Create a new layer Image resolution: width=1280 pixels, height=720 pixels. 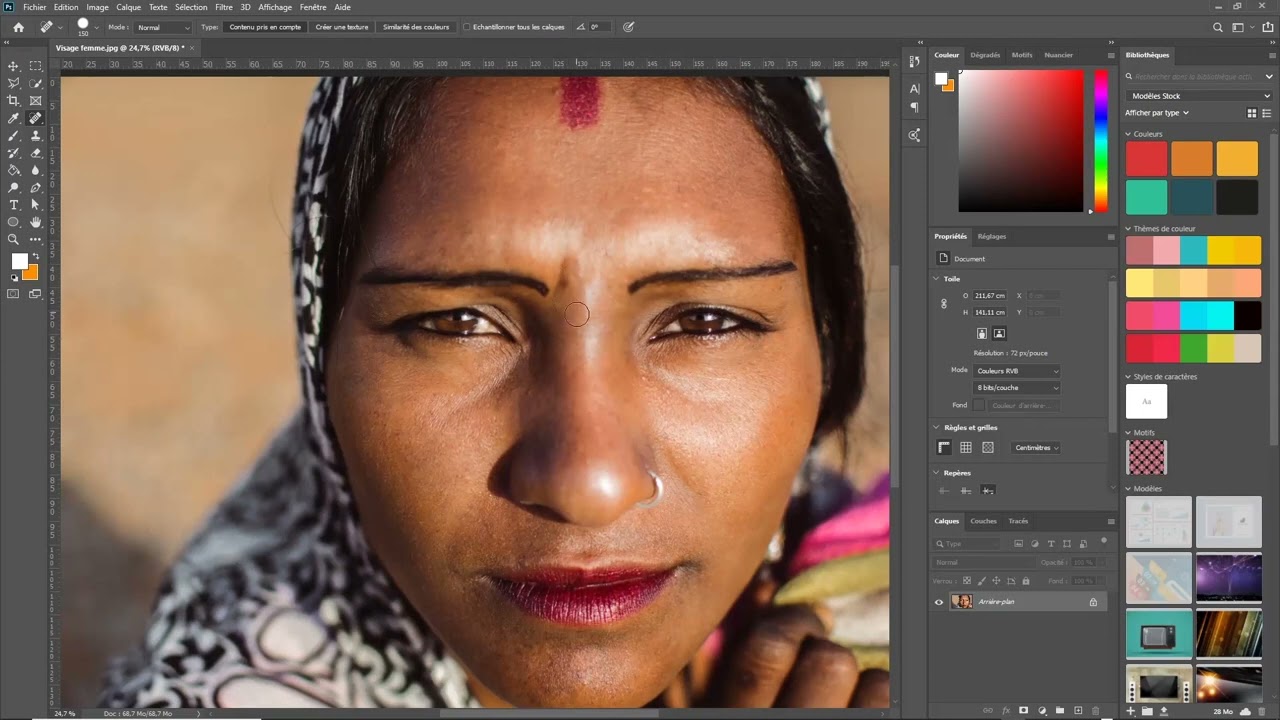click(x=1077, y=710)
